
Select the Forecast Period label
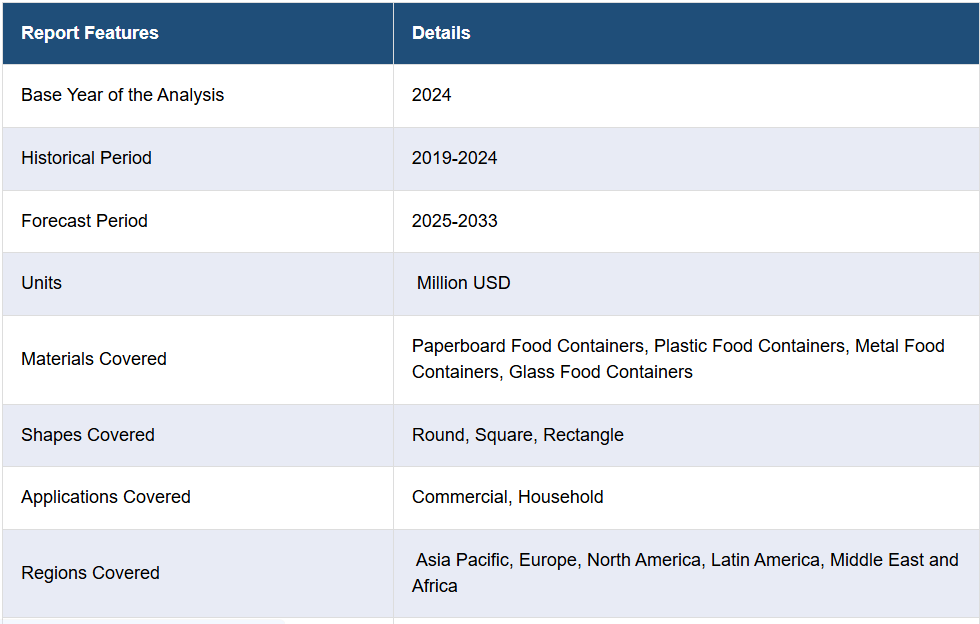pos(84,221)
